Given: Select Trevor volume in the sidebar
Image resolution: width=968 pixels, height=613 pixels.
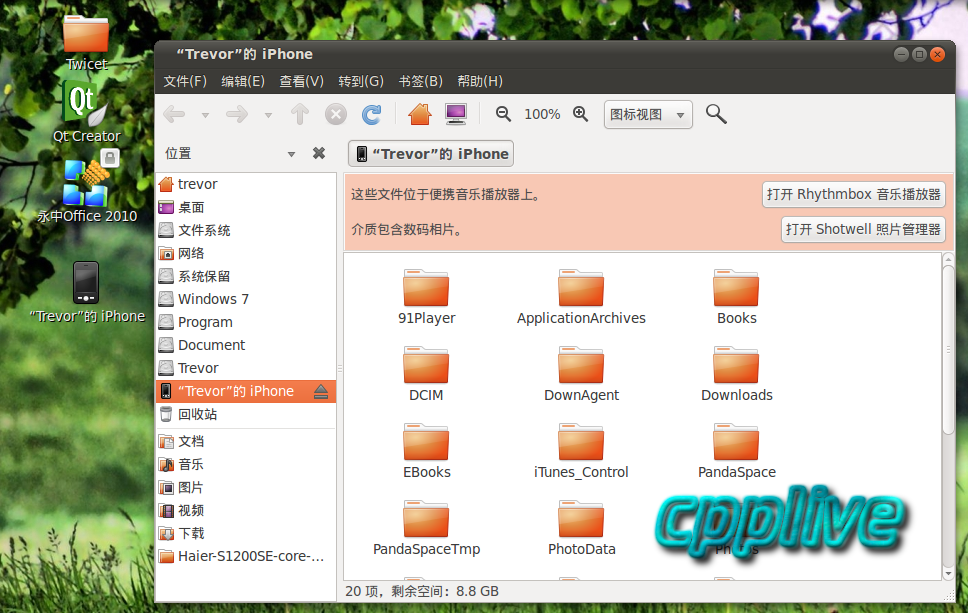Looking at the screenshot, I should pyautogui.click(x=246, y=368).
